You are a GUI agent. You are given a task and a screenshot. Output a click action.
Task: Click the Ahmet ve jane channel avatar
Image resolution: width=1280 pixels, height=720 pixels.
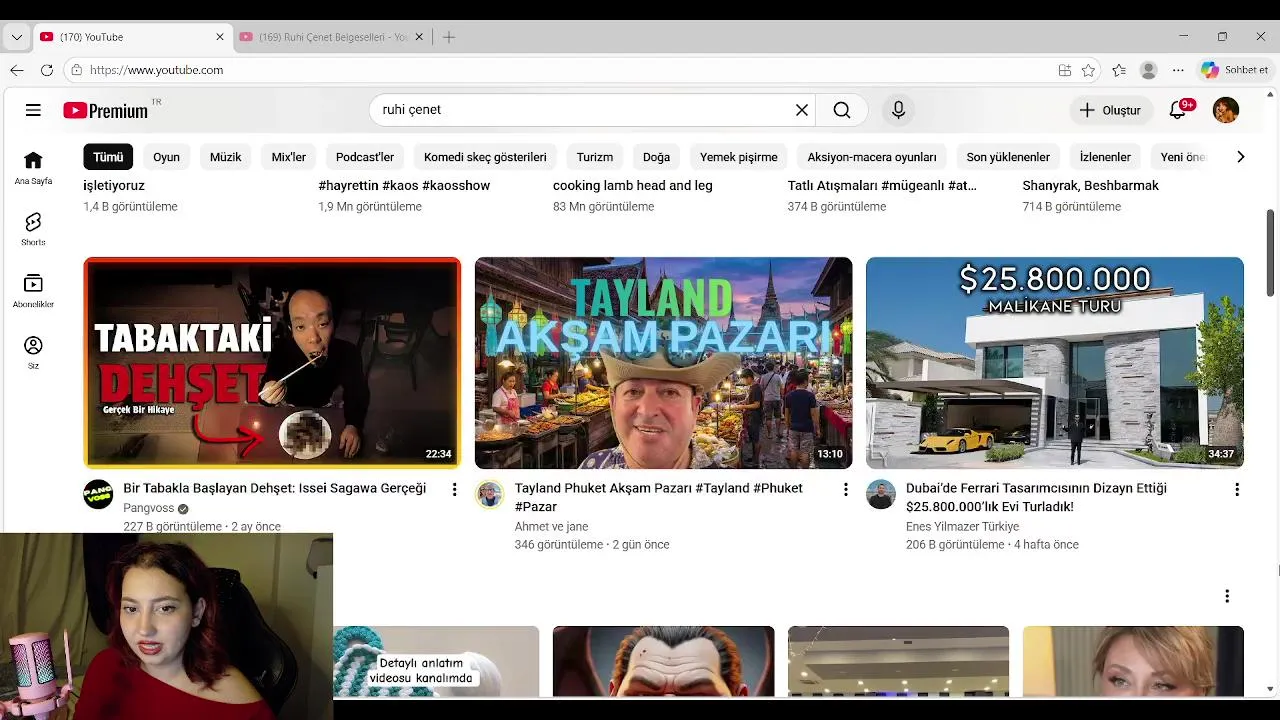pos(489,494)
